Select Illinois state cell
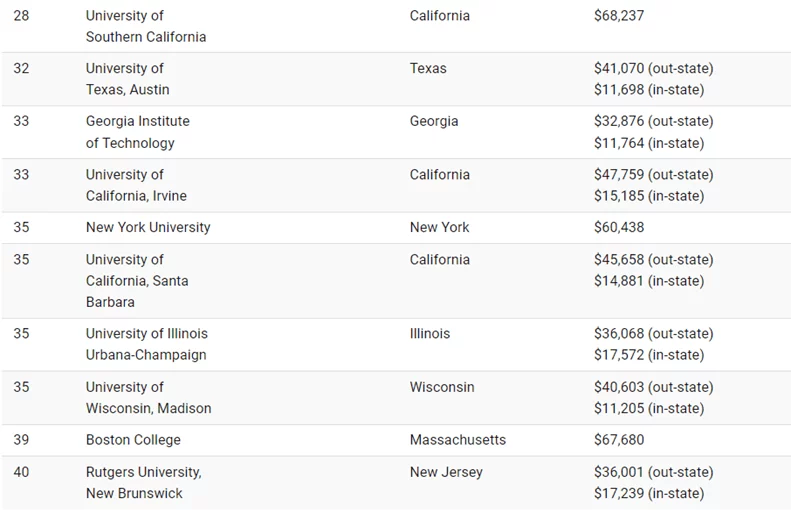Image resolution: width=791 pixels, height=510 pixels. 430,333
